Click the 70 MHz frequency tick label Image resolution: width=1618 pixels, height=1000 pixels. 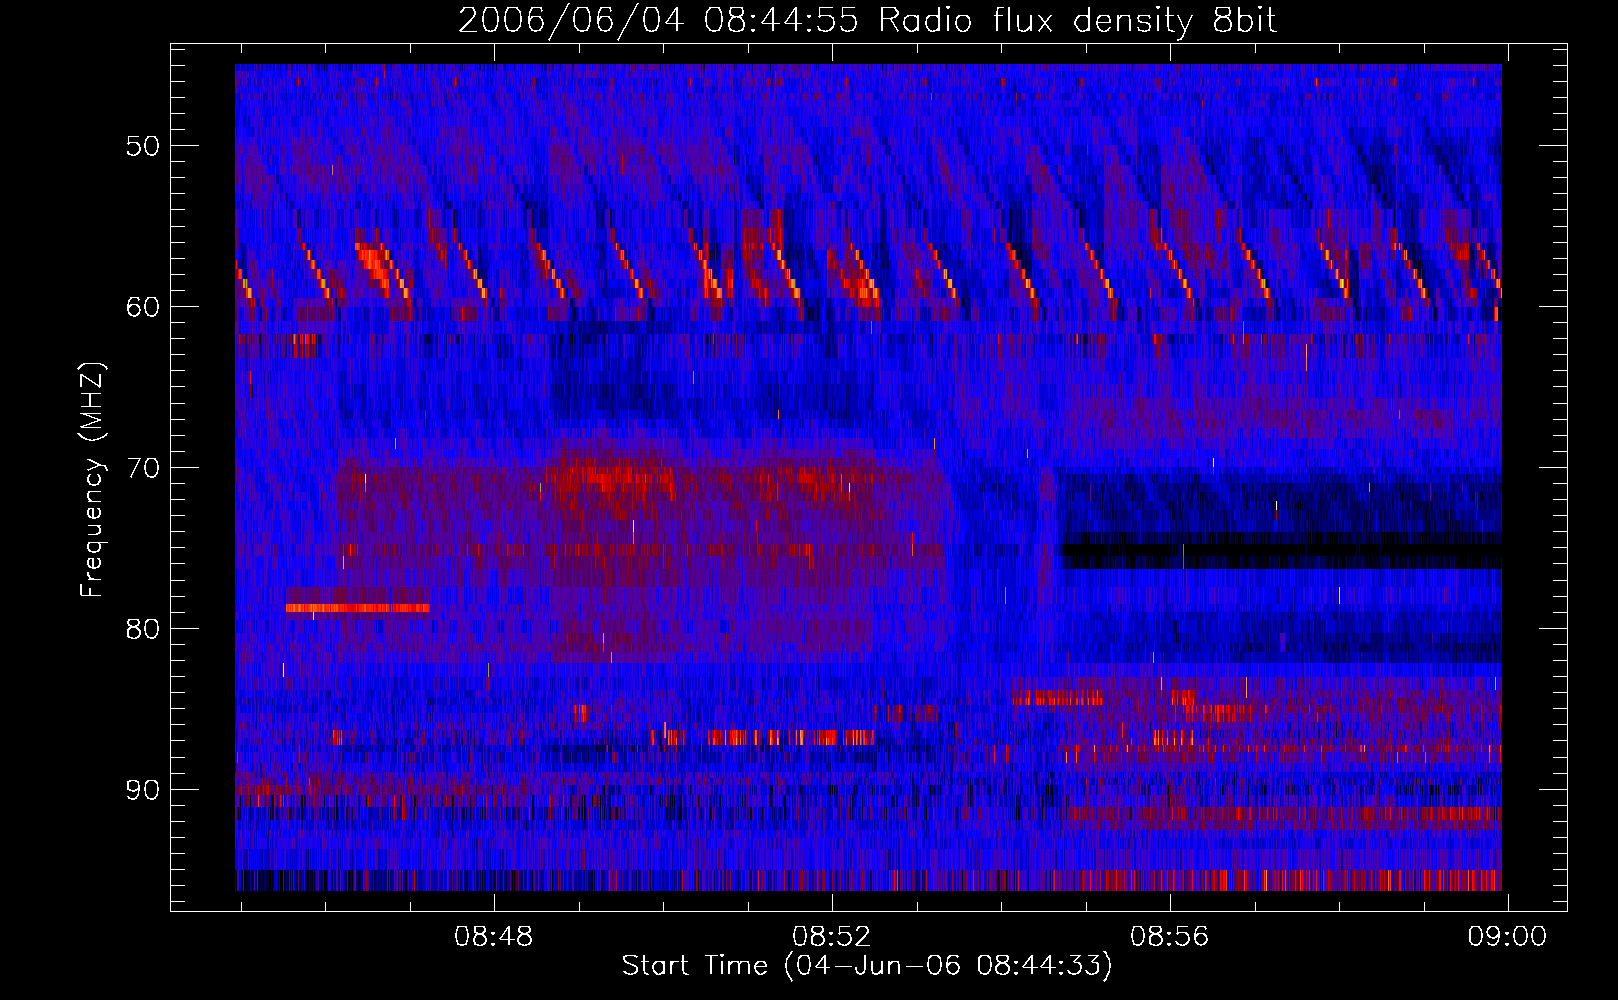tap(142, 468)
